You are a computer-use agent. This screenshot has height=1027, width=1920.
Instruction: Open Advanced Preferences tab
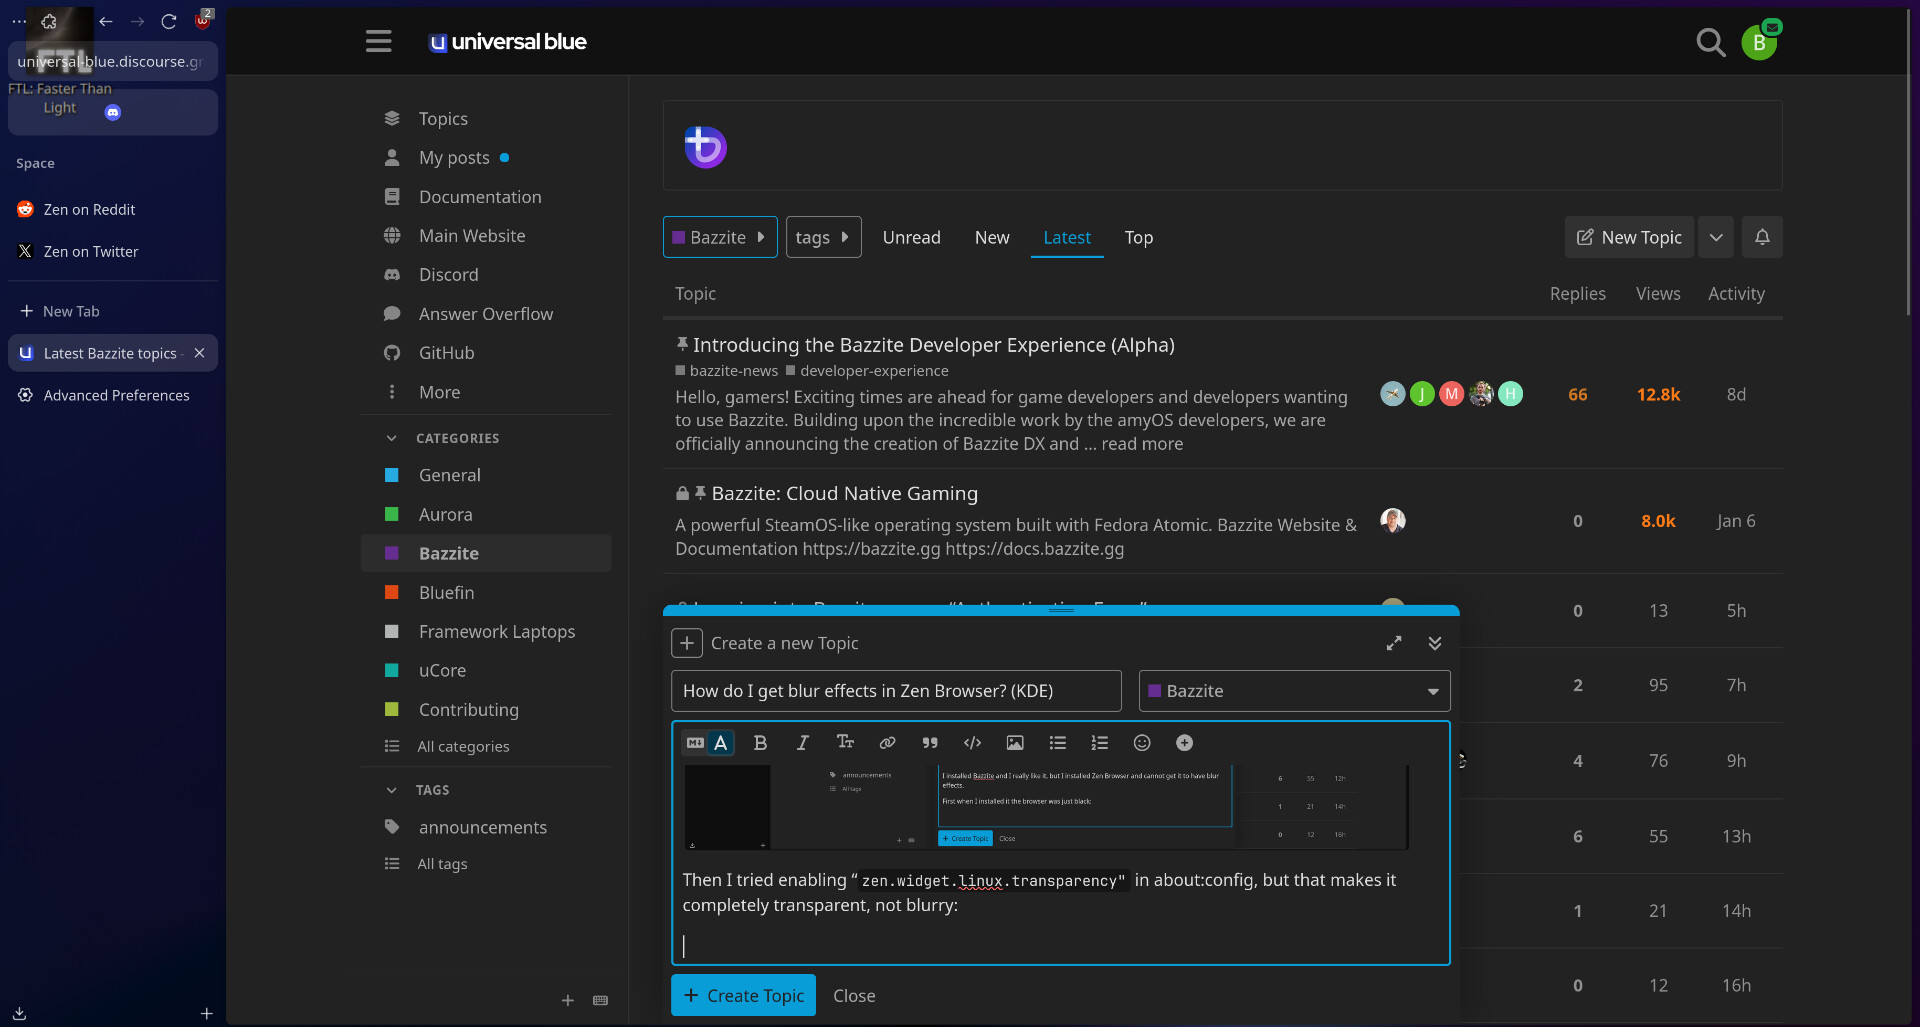point(115,395)
